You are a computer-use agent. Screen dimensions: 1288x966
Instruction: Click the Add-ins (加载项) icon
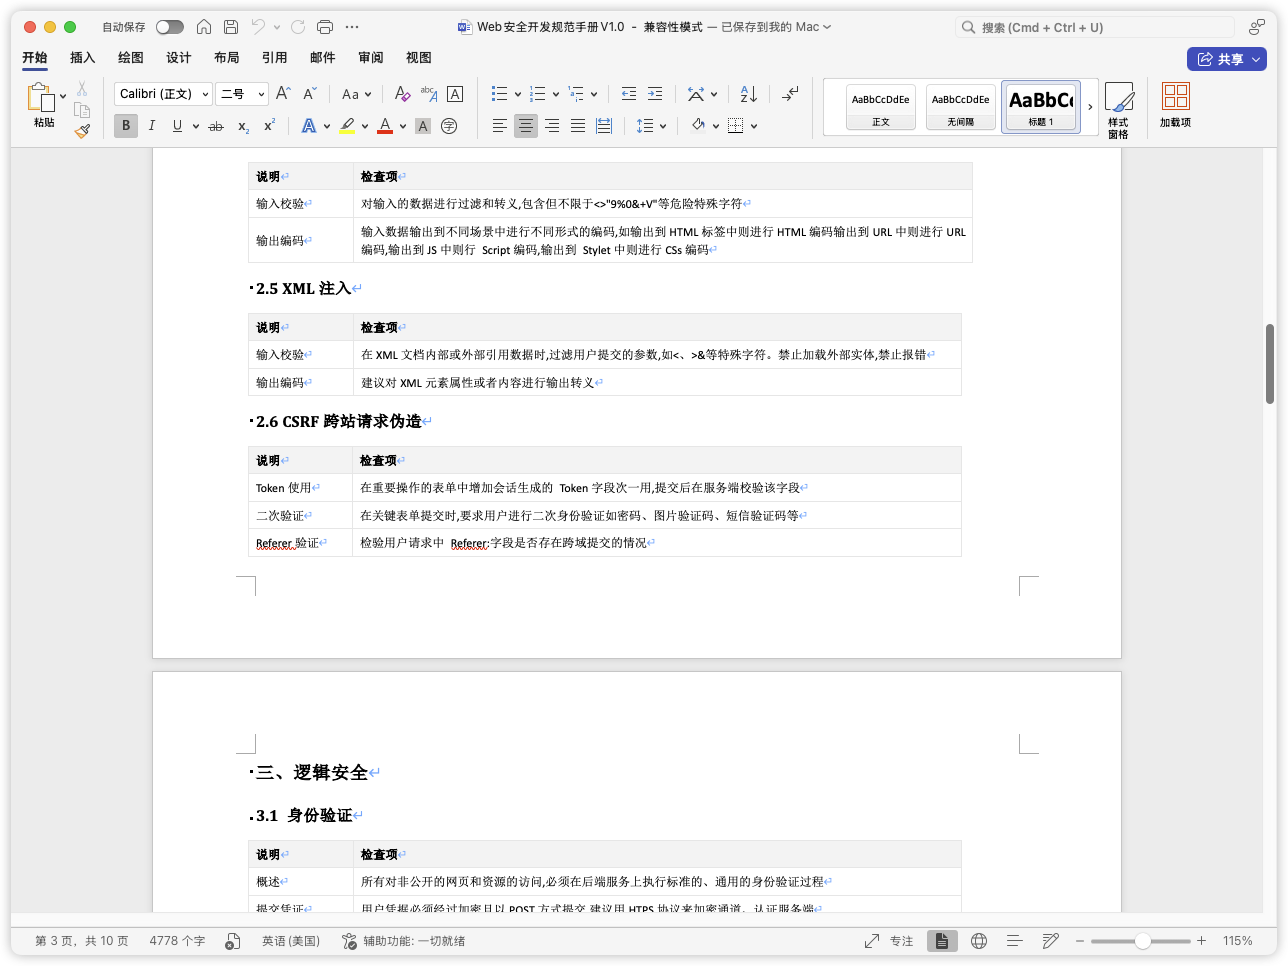coord(1175,105)
